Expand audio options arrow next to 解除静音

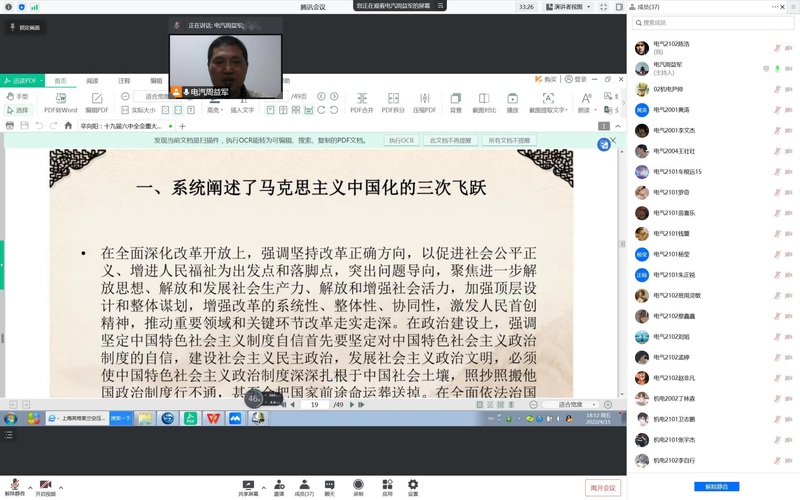click(x=30, y=487)
